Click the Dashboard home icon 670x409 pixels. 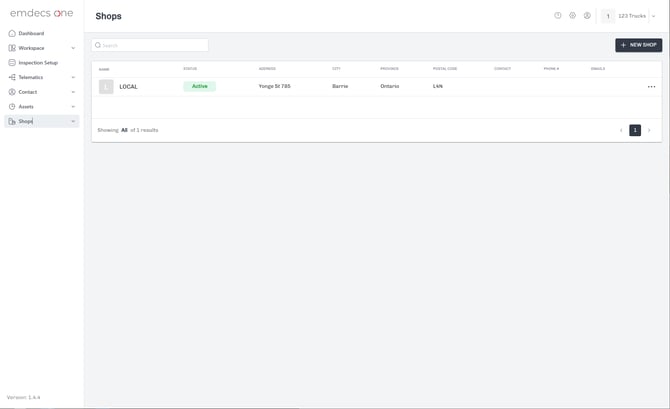12,33
